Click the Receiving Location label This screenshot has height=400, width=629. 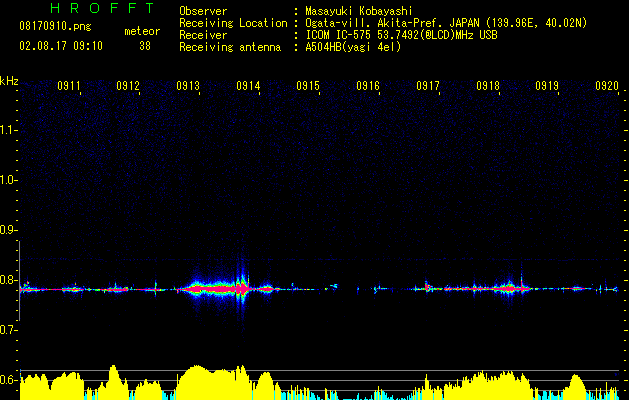[x=233, y=23]
